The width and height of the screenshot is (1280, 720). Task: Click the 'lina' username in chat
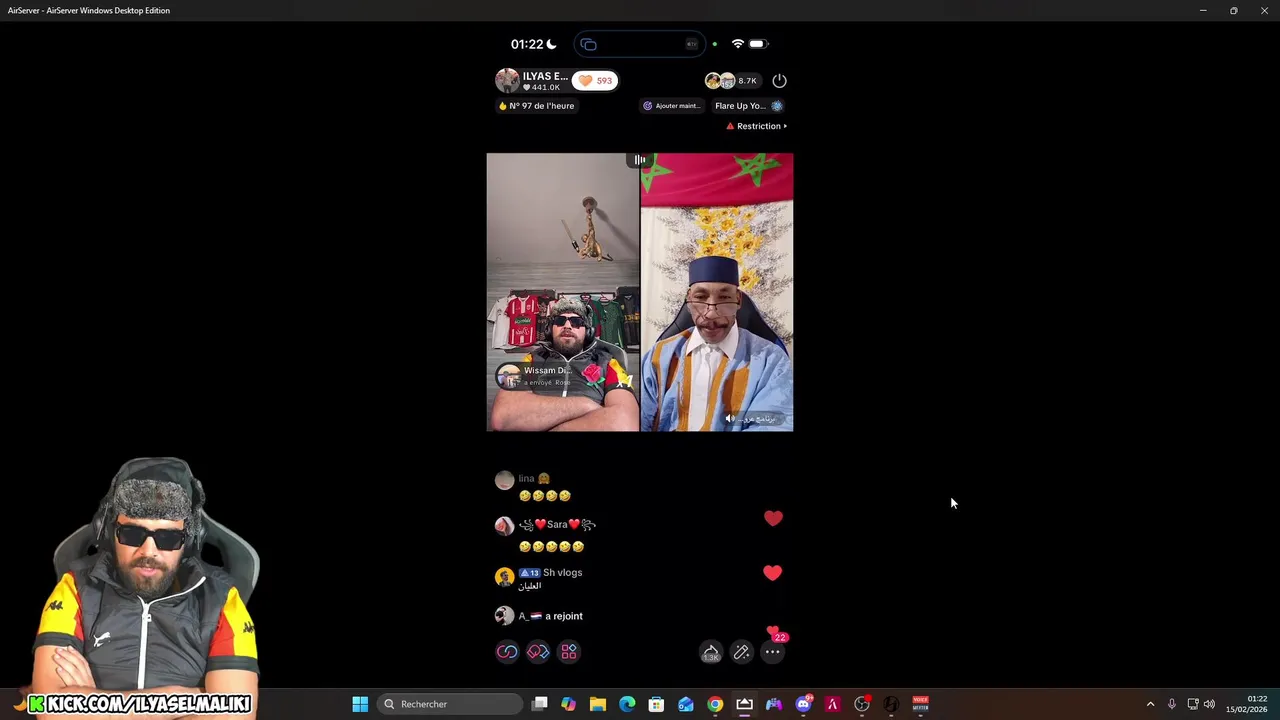[x=526, y=478]
